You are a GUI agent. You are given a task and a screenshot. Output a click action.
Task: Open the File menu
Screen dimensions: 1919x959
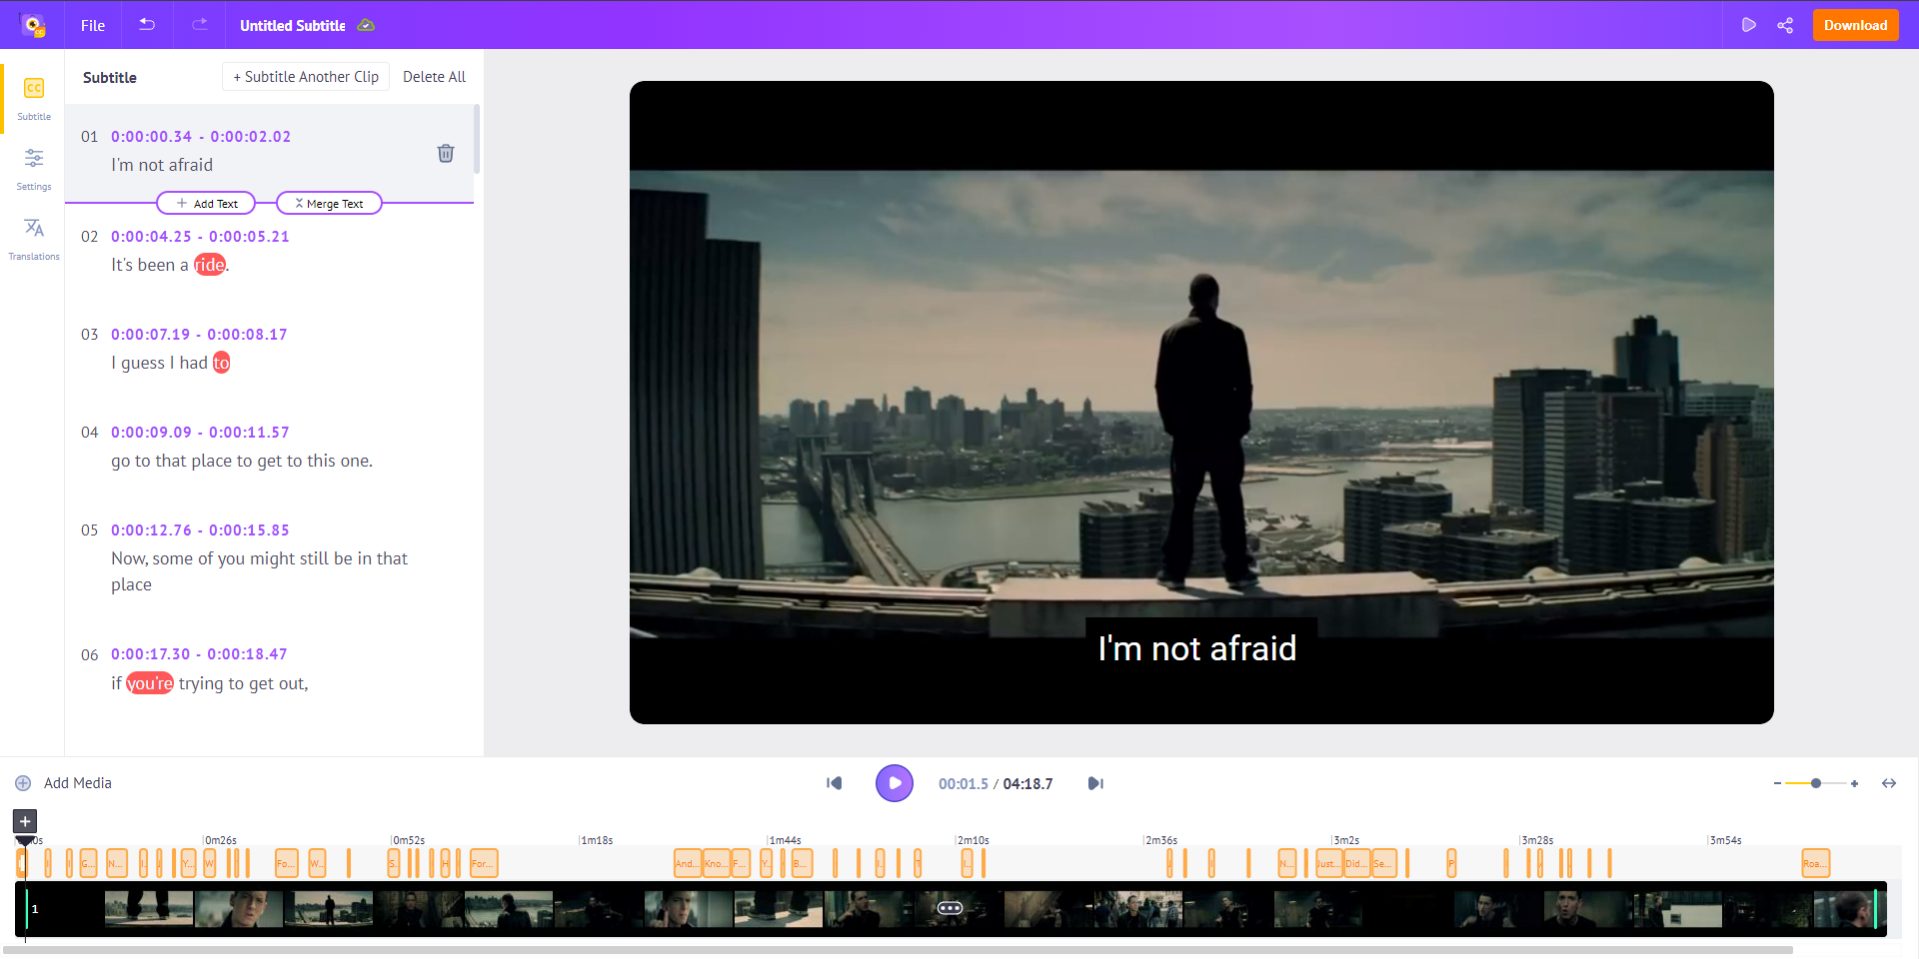(92, 26)
